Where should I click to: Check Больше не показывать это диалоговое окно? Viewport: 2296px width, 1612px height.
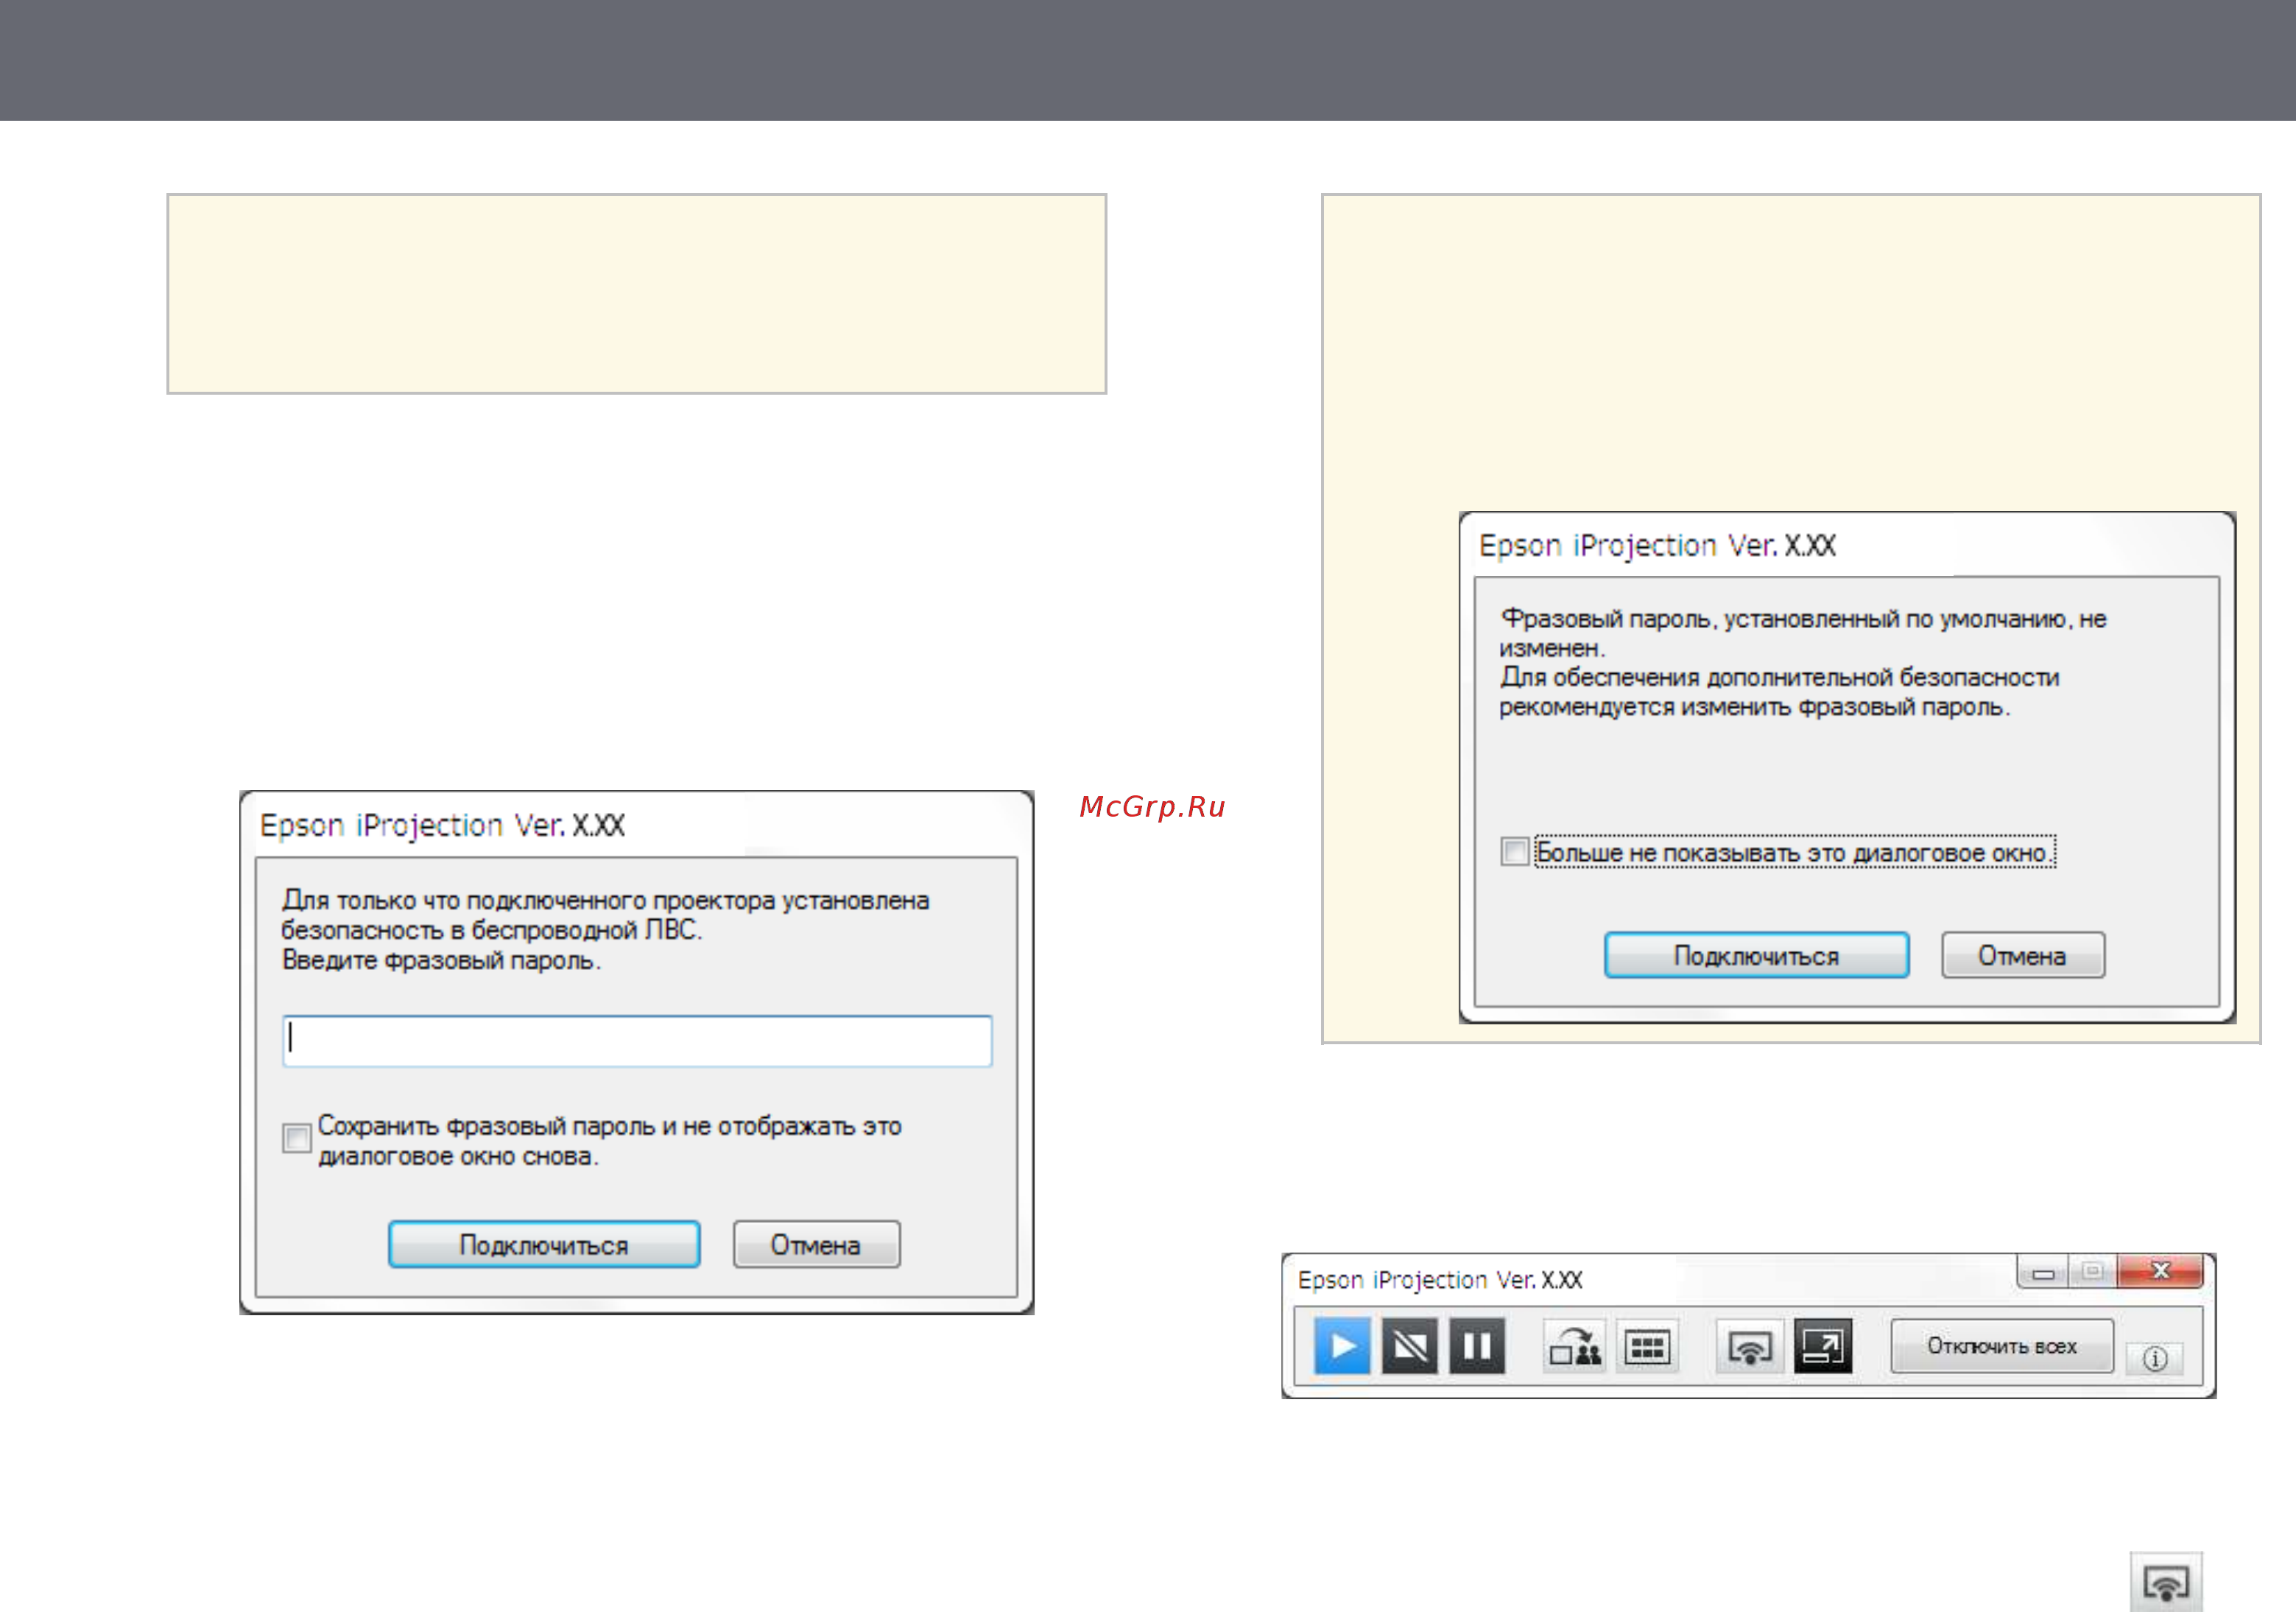pos(1515,851)
